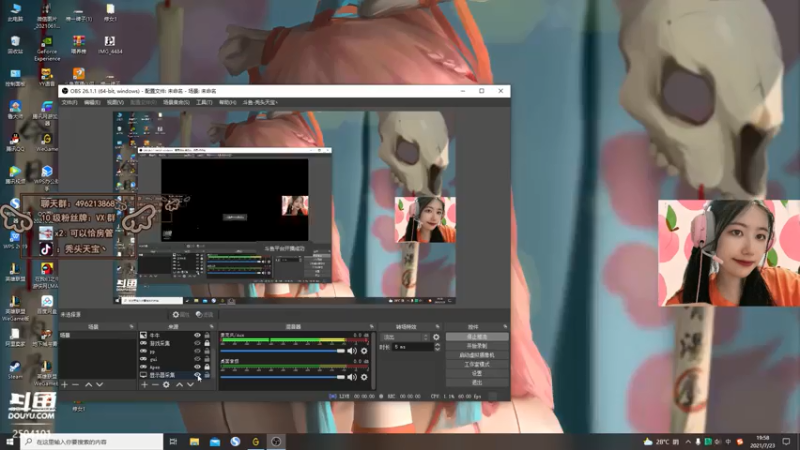Viewport: 800px width, 450px height.
Task: Open File Explorer from the taskbar
Action: 194,441
